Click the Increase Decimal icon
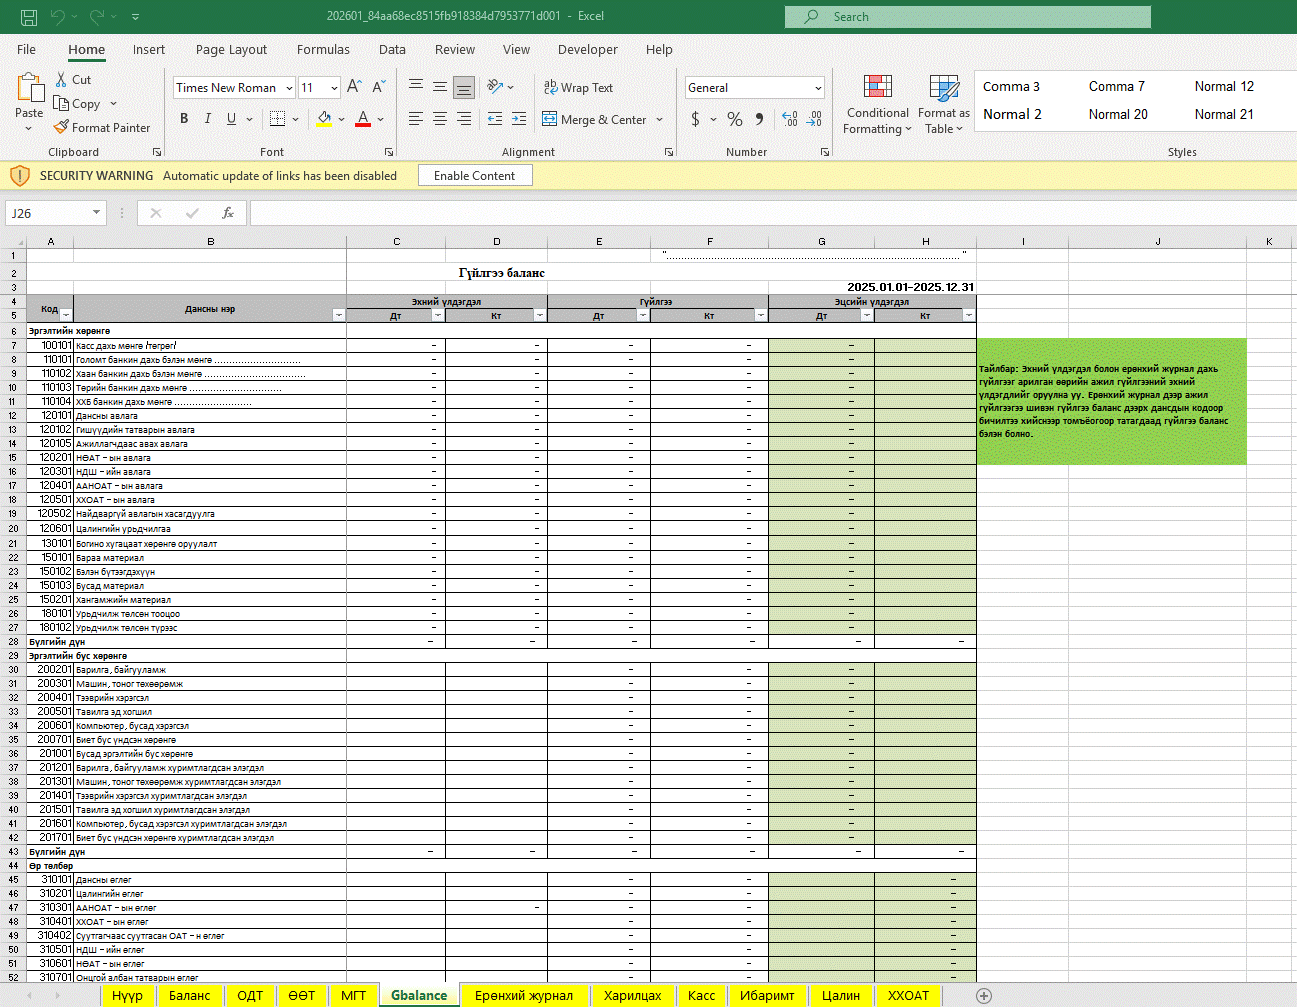Screen dimensions: 1297x1007 [790, 119]
